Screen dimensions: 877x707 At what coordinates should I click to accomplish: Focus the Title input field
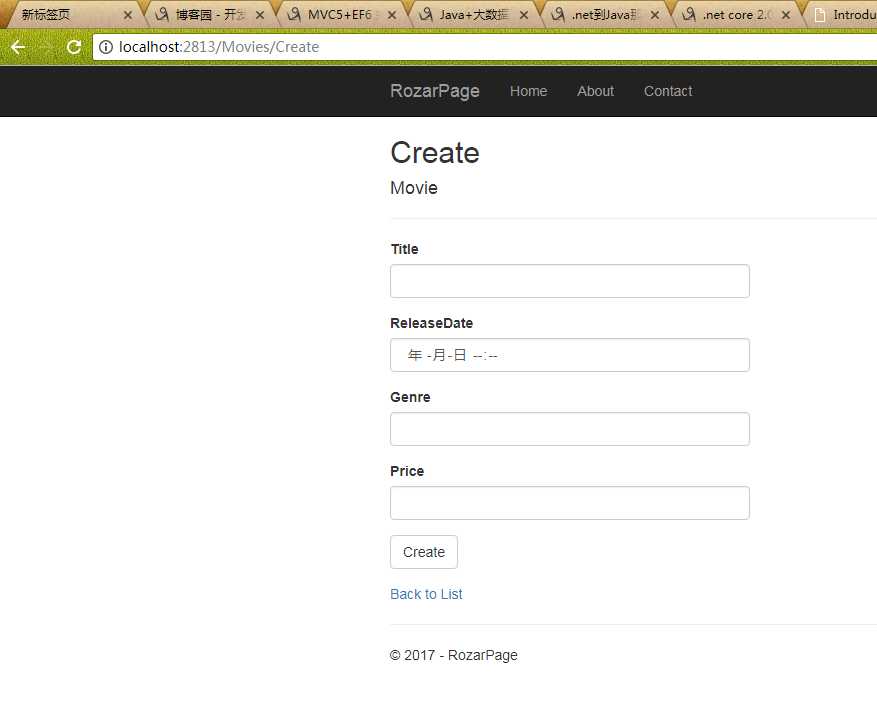tap(569, 281)
